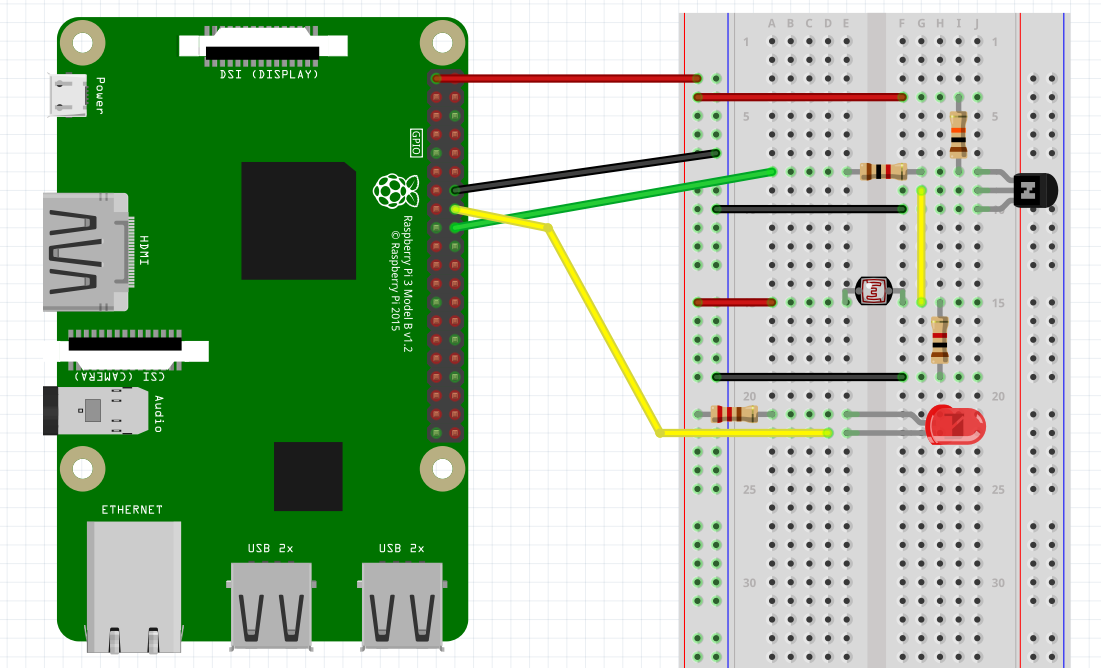Click the vertical resistor below the yellow jumper
1101x668 pixels.
pos(940,340)
